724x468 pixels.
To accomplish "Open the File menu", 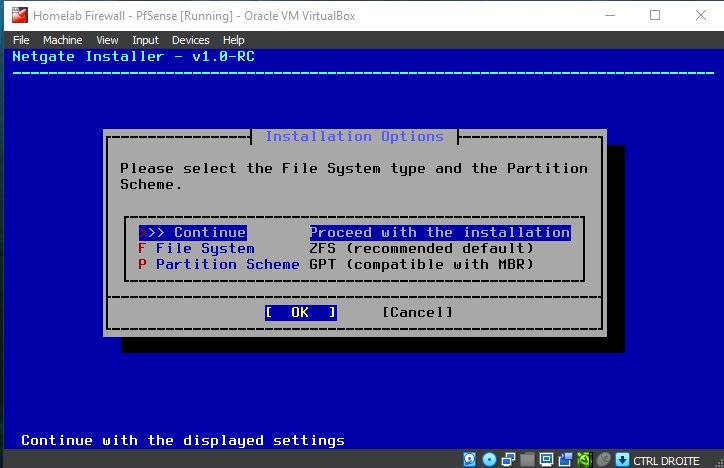I will pos(21,40).
